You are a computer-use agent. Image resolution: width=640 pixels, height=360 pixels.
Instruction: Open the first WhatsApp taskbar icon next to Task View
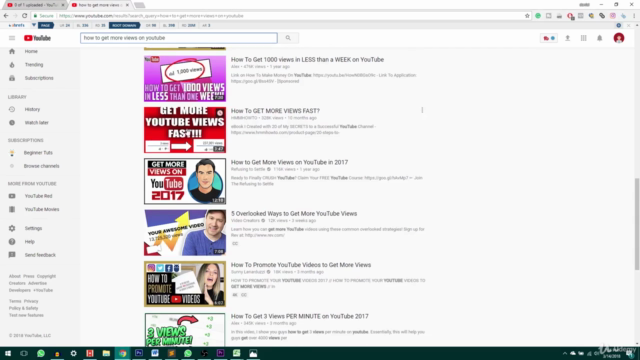(x=40, y=353)
